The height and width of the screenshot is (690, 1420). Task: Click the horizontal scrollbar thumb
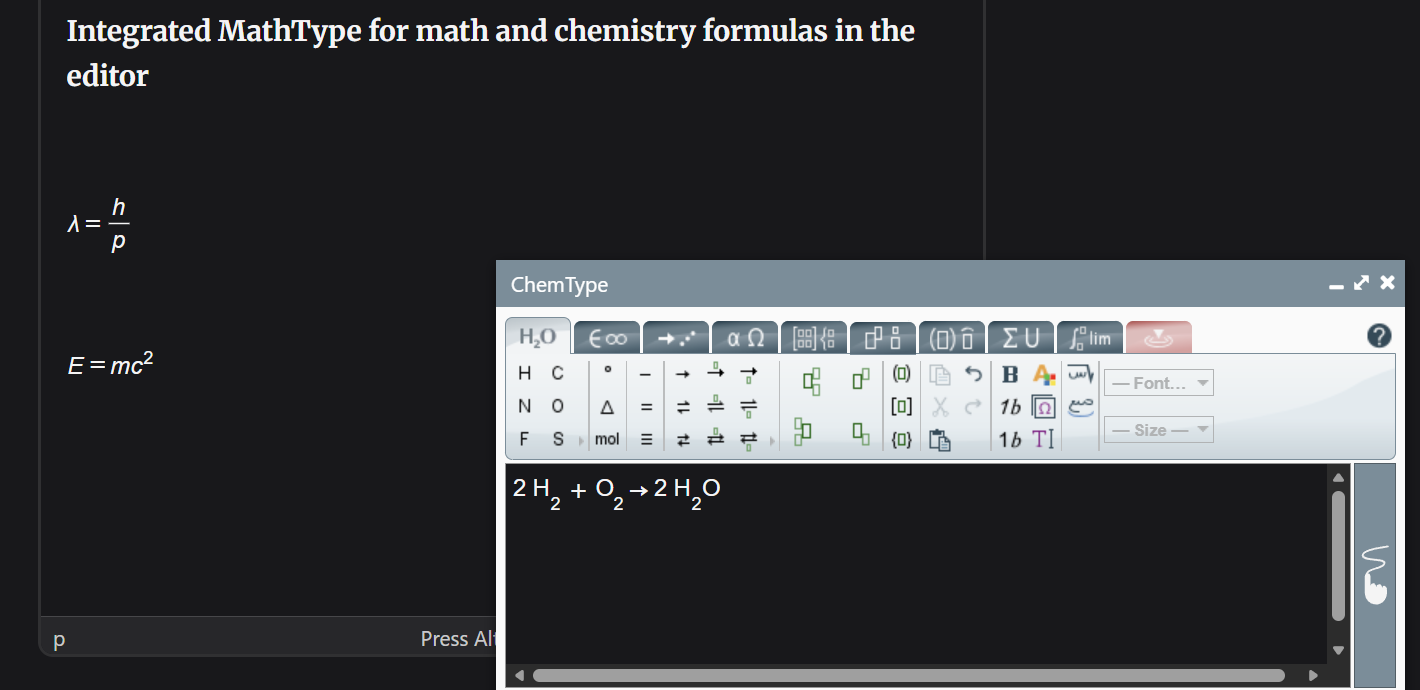point(909,675)
